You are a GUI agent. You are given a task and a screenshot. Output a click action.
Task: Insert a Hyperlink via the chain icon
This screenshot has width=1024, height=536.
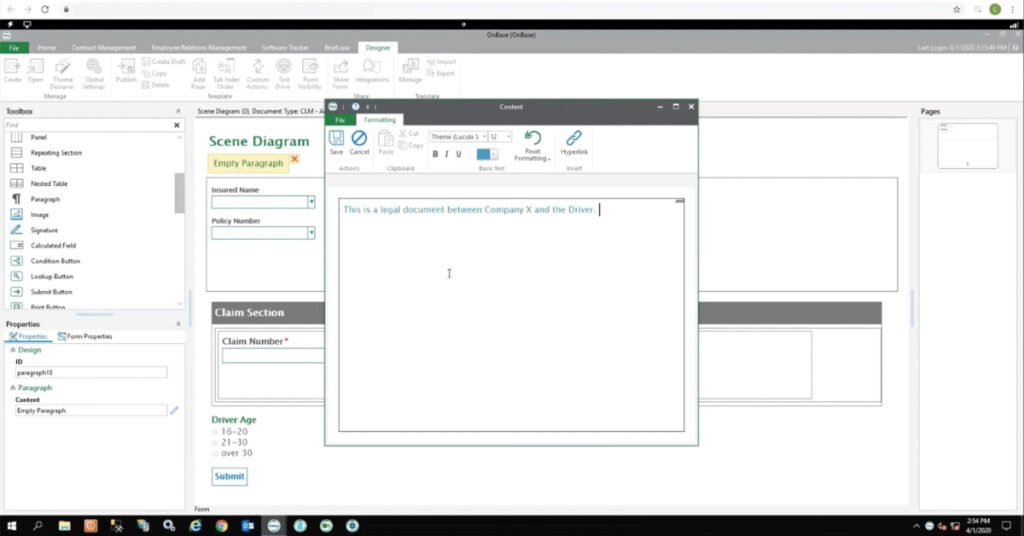(574, 140)
